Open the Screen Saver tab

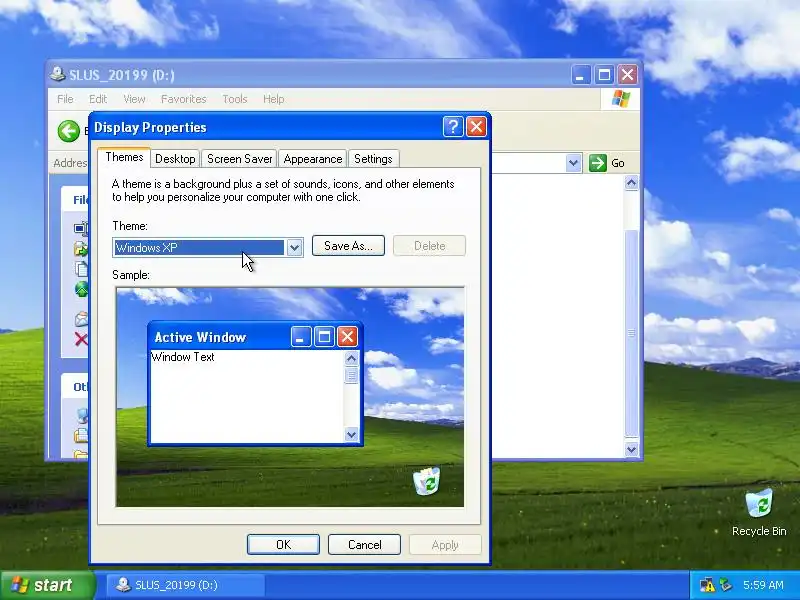point(239,159)
